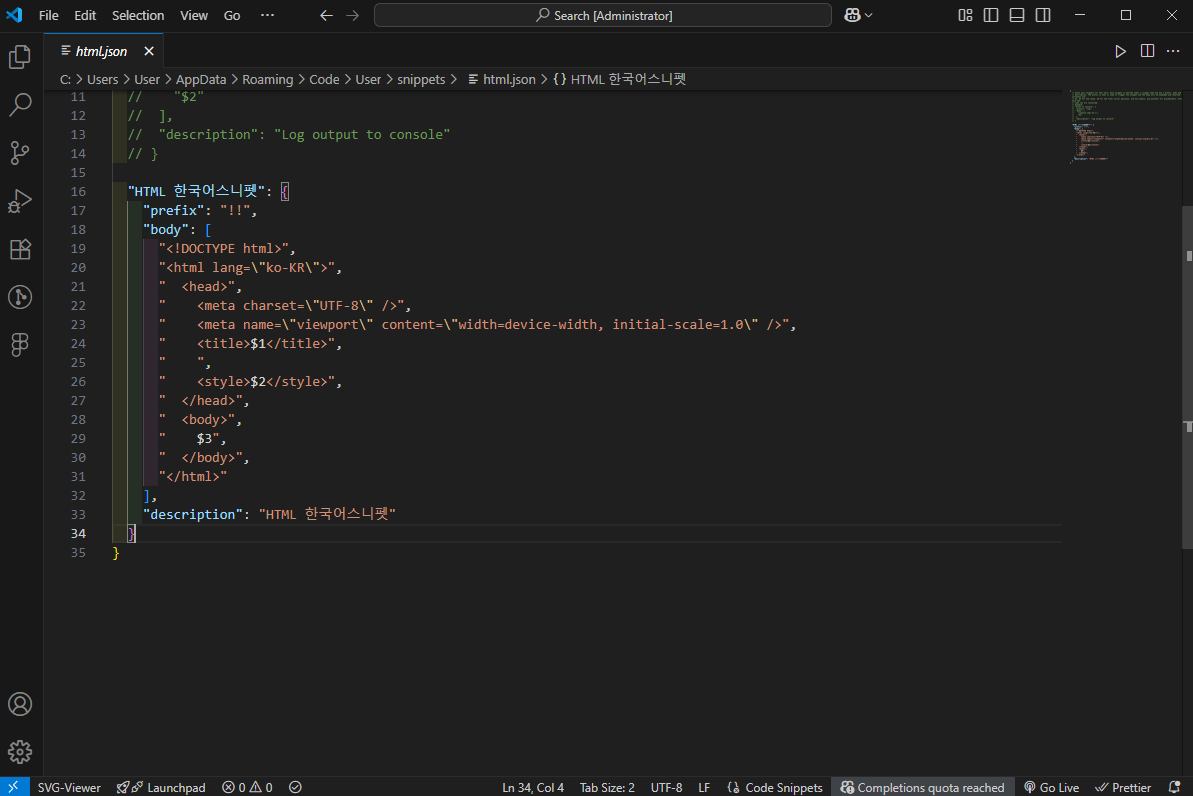Image resolution: width=1193 pixels, height=796 pixels.
Task: Click the VS Code logo icon
Action: [x=14, y=15]
